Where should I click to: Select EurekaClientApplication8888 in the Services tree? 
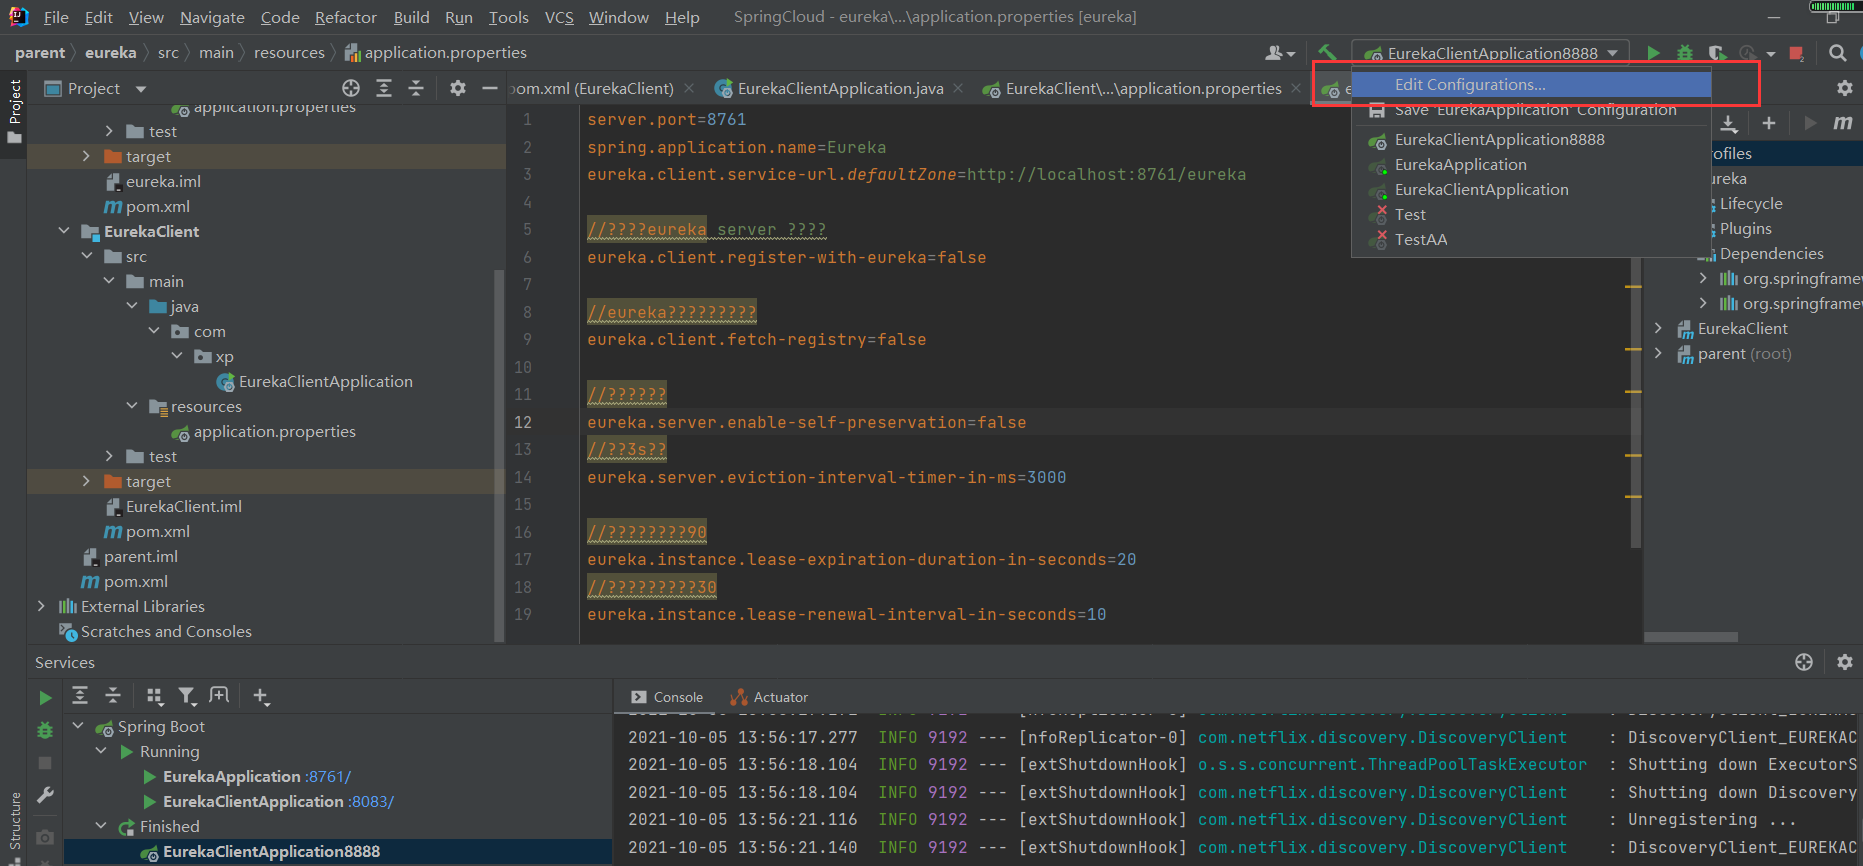pyautogui.click(x=271, y=852)
